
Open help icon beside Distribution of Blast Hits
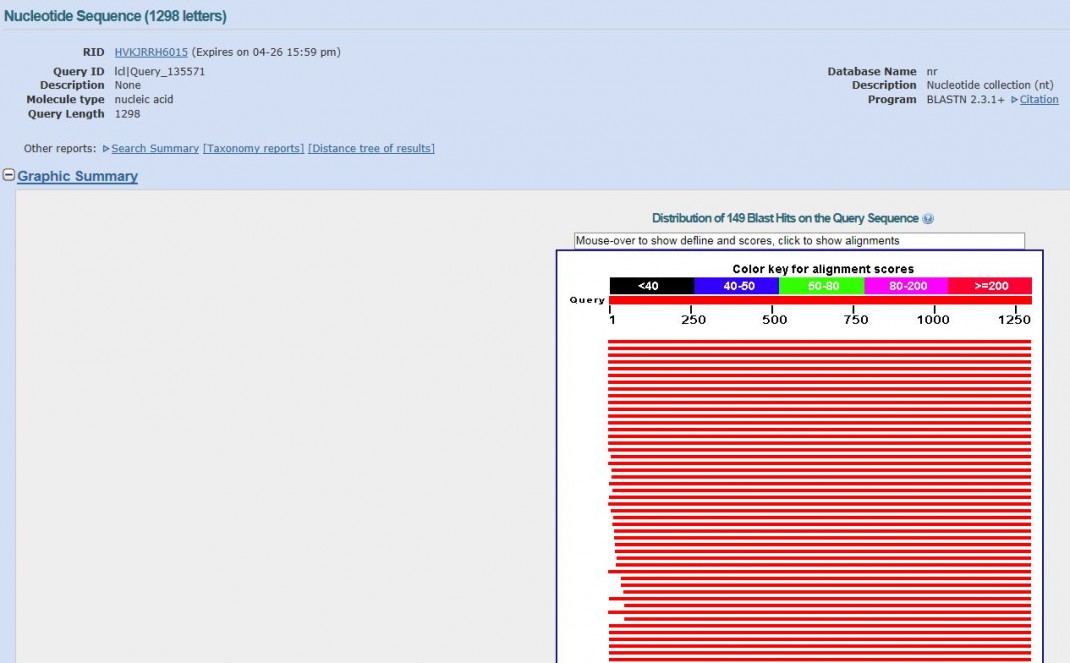(928, 219)
